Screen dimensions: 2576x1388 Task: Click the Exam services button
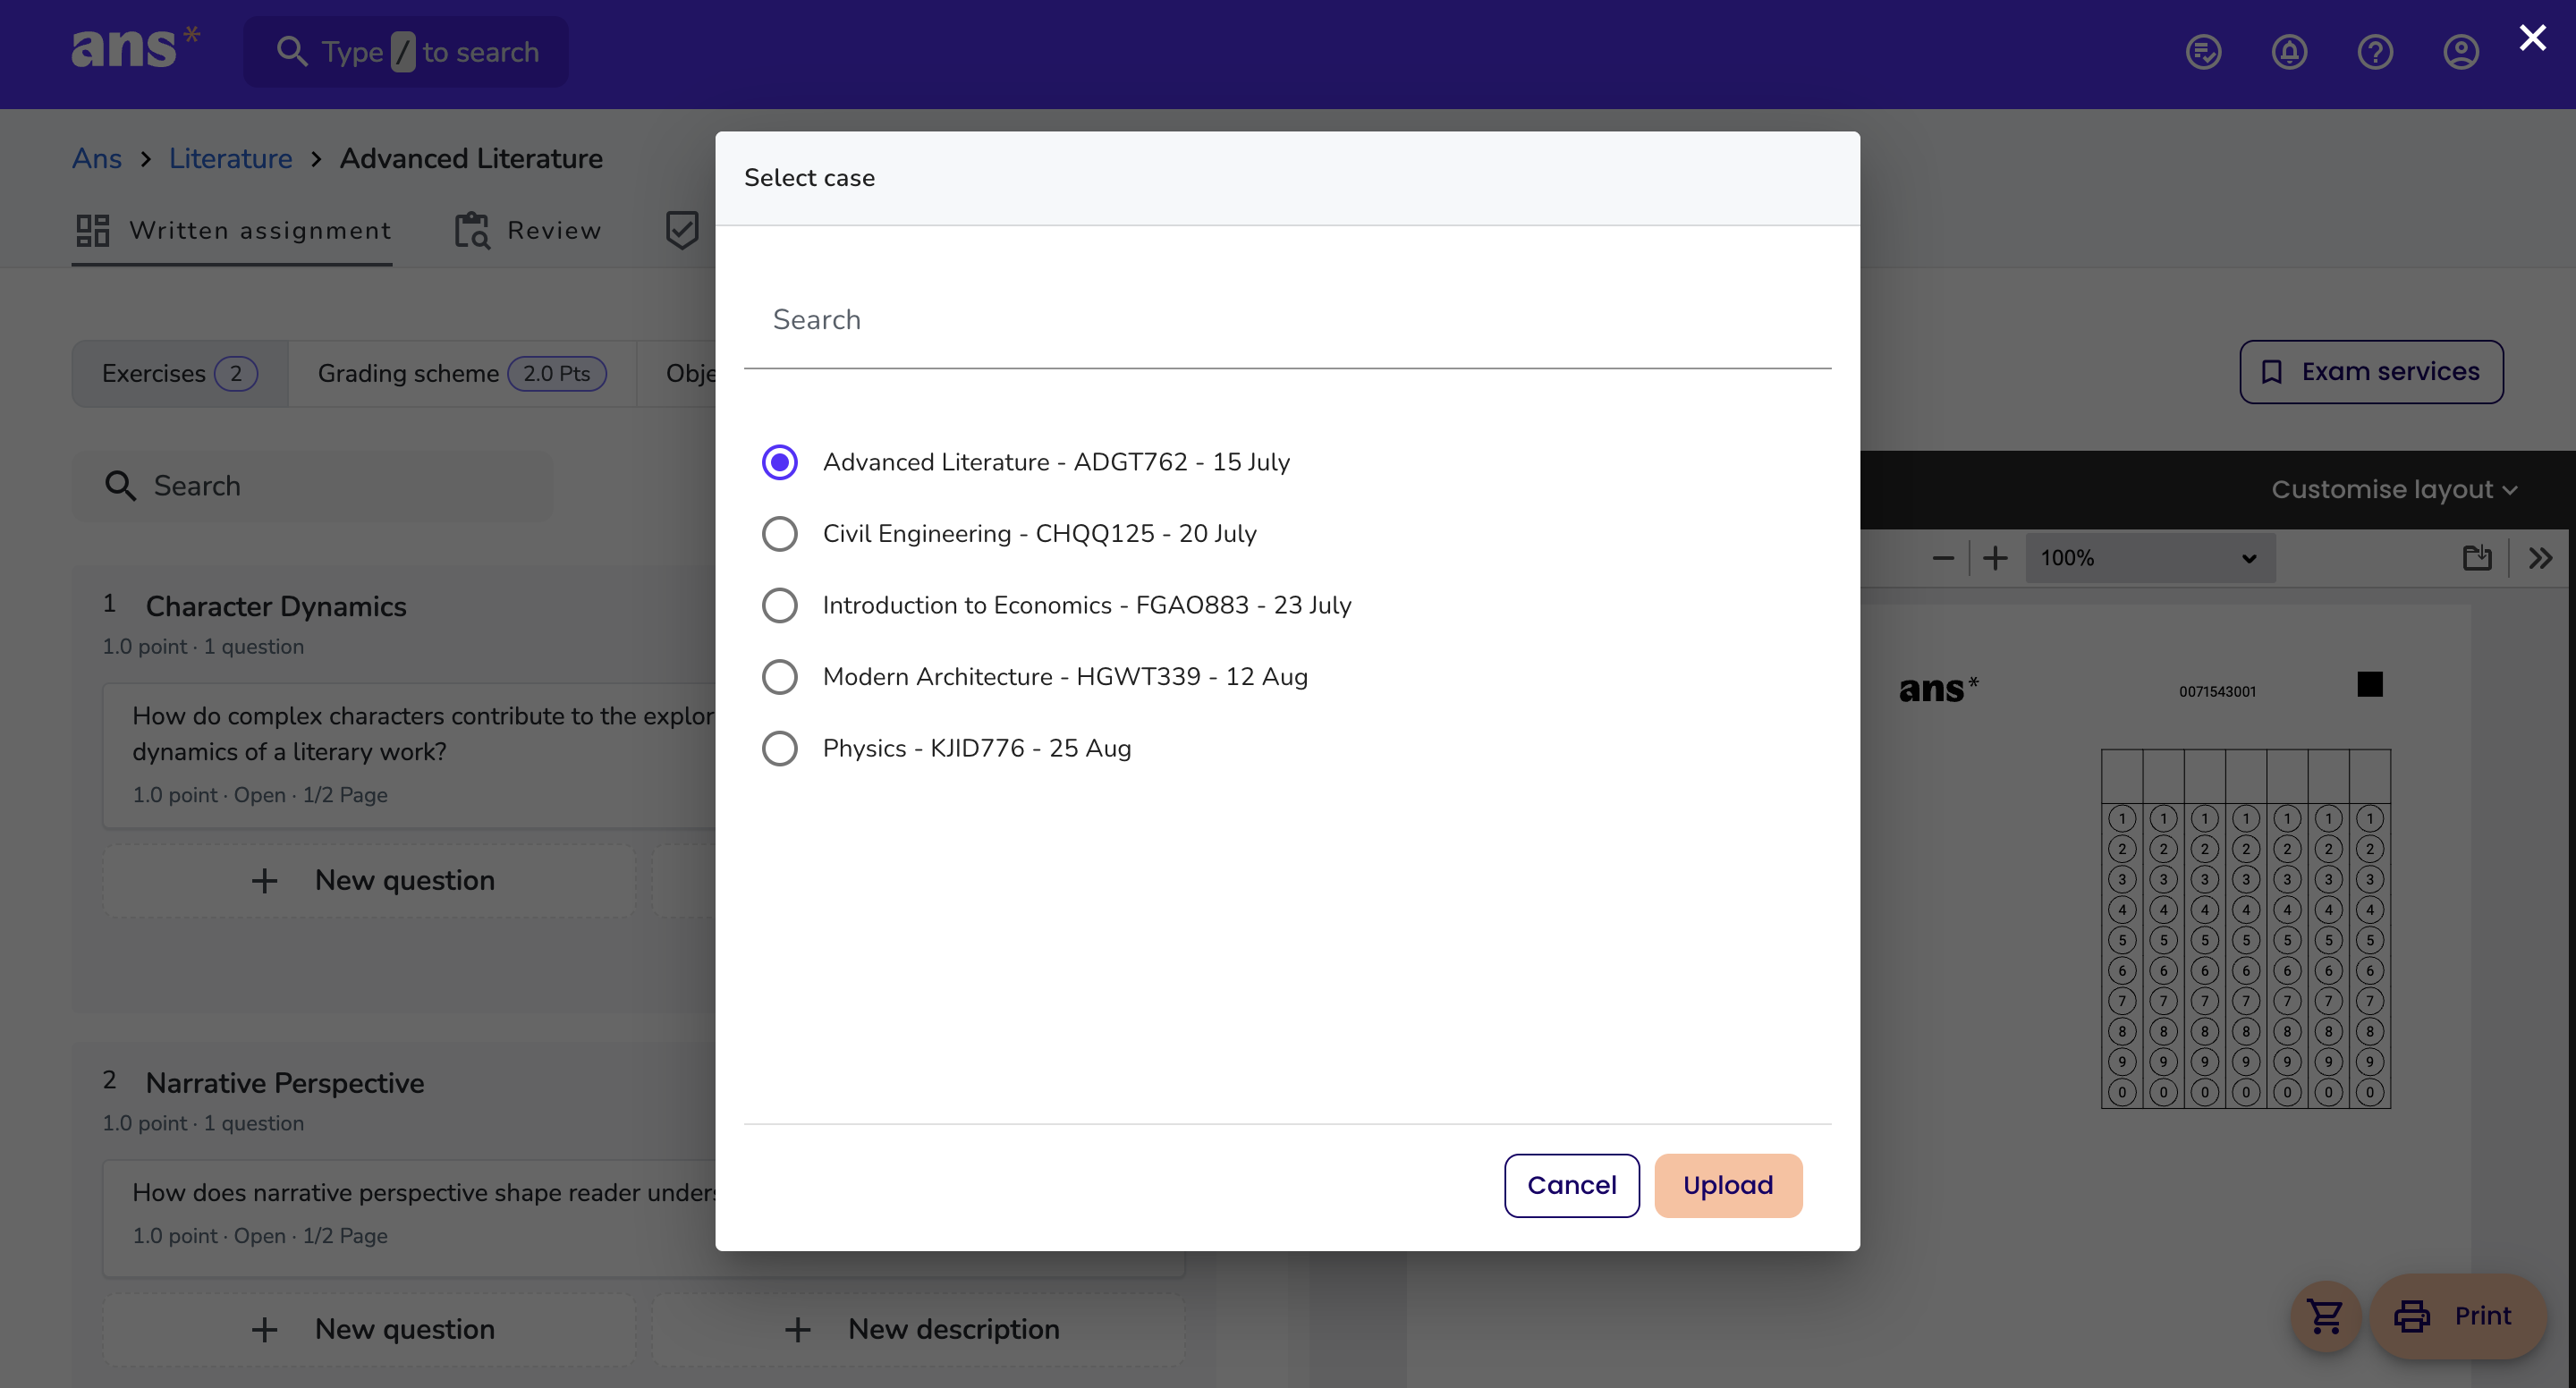point(2371,372)
